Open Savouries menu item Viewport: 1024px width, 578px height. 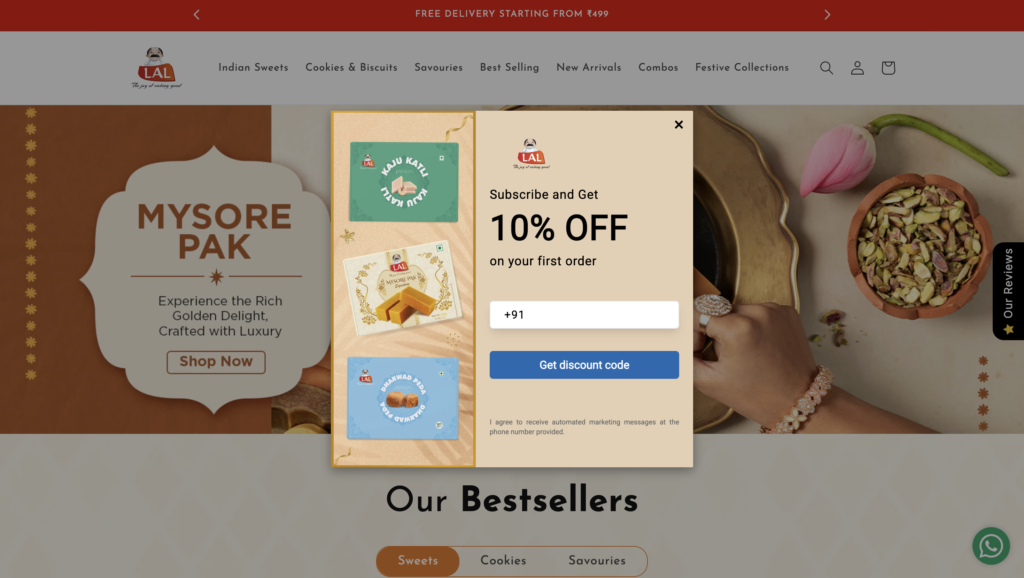coord(438,68)
